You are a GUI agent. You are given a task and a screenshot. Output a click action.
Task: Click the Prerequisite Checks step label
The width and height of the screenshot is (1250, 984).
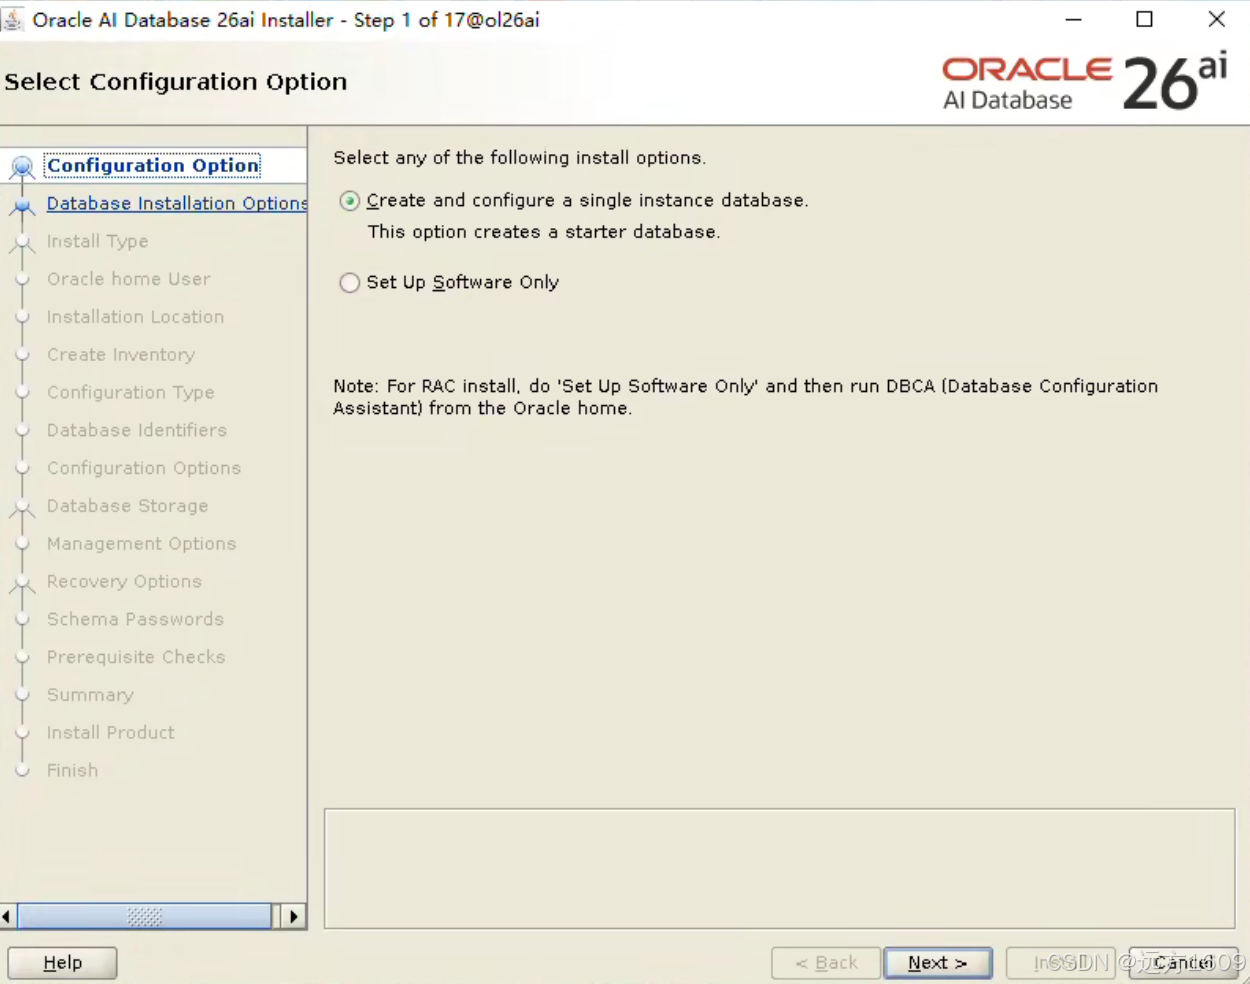[135, 657]
